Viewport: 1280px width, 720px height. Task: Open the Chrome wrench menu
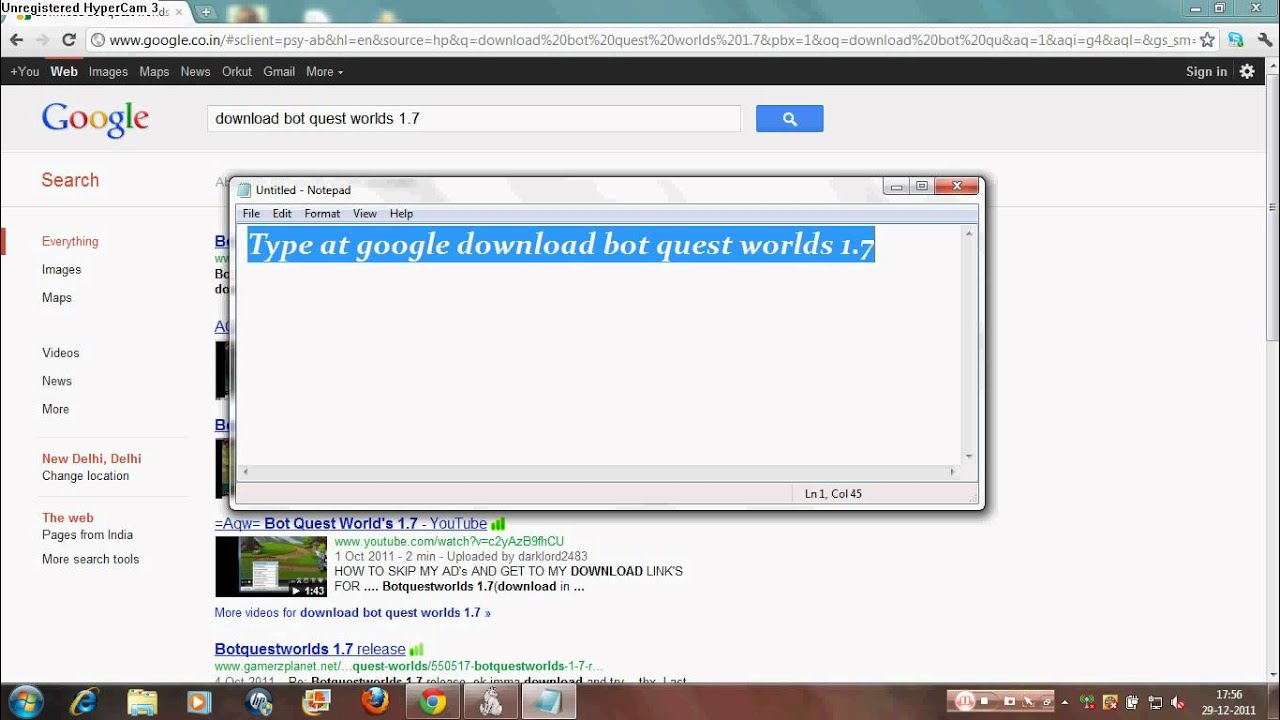pyautogui.click(x=1263, y=40)
